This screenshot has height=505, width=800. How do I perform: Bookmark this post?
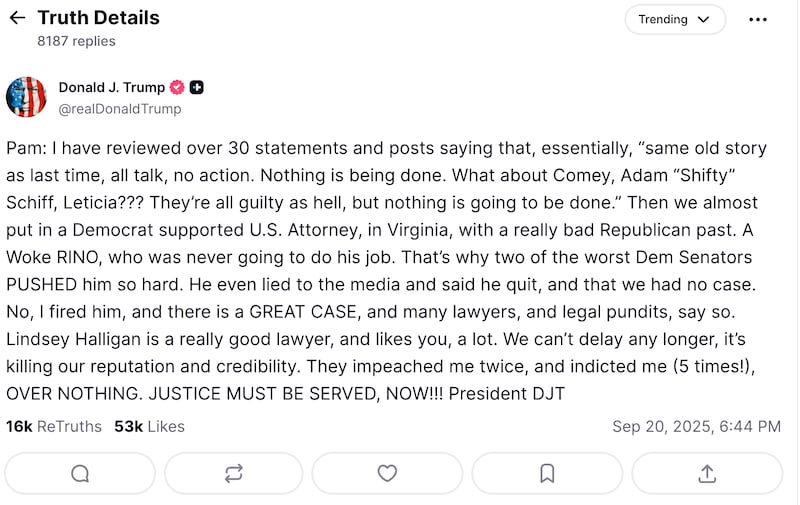pyautogui.click(x=547, y=473)
